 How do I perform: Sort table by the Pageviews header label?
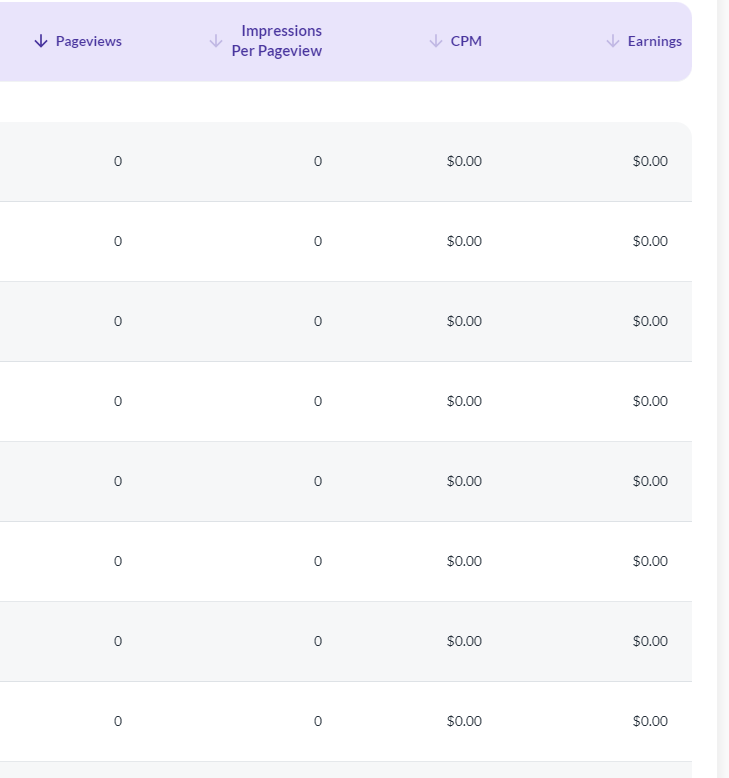(88, 41)
